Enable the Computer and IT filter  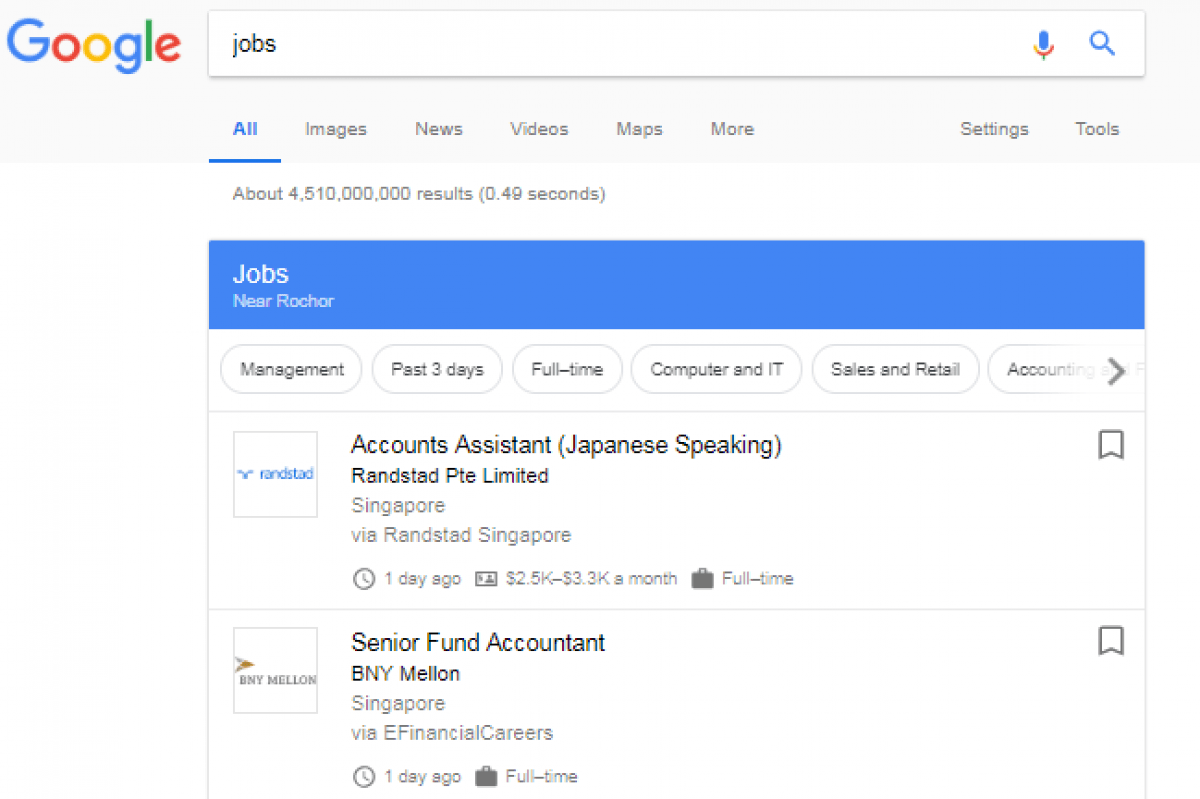(716, 369)
